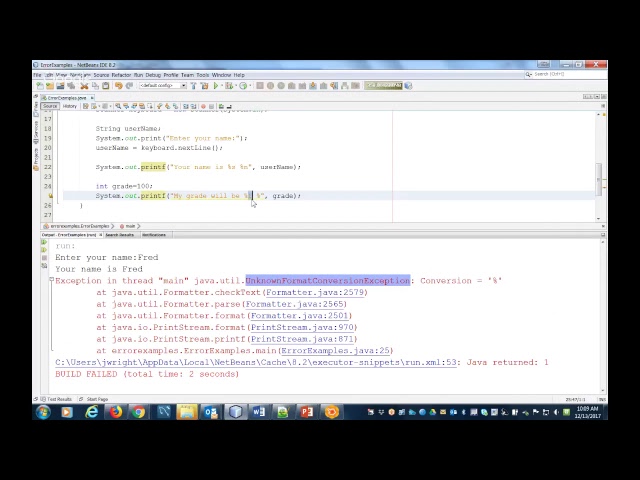Click the Search Ctrl+I input field
640x480 pixels.
[x=565, y=74]
